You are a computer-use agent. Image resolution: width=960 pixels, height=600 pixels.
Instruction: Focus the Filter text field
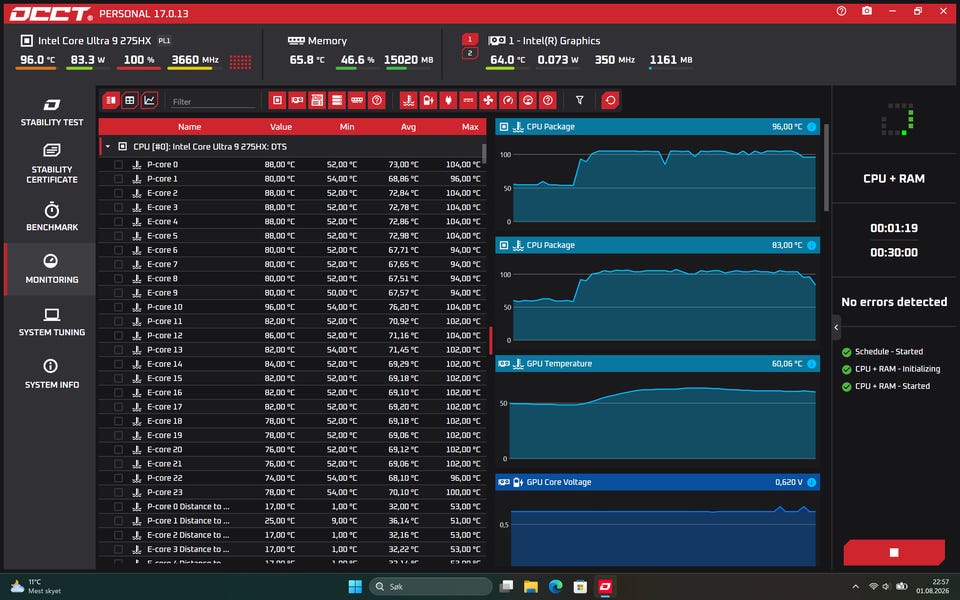[x=213, y=102]
